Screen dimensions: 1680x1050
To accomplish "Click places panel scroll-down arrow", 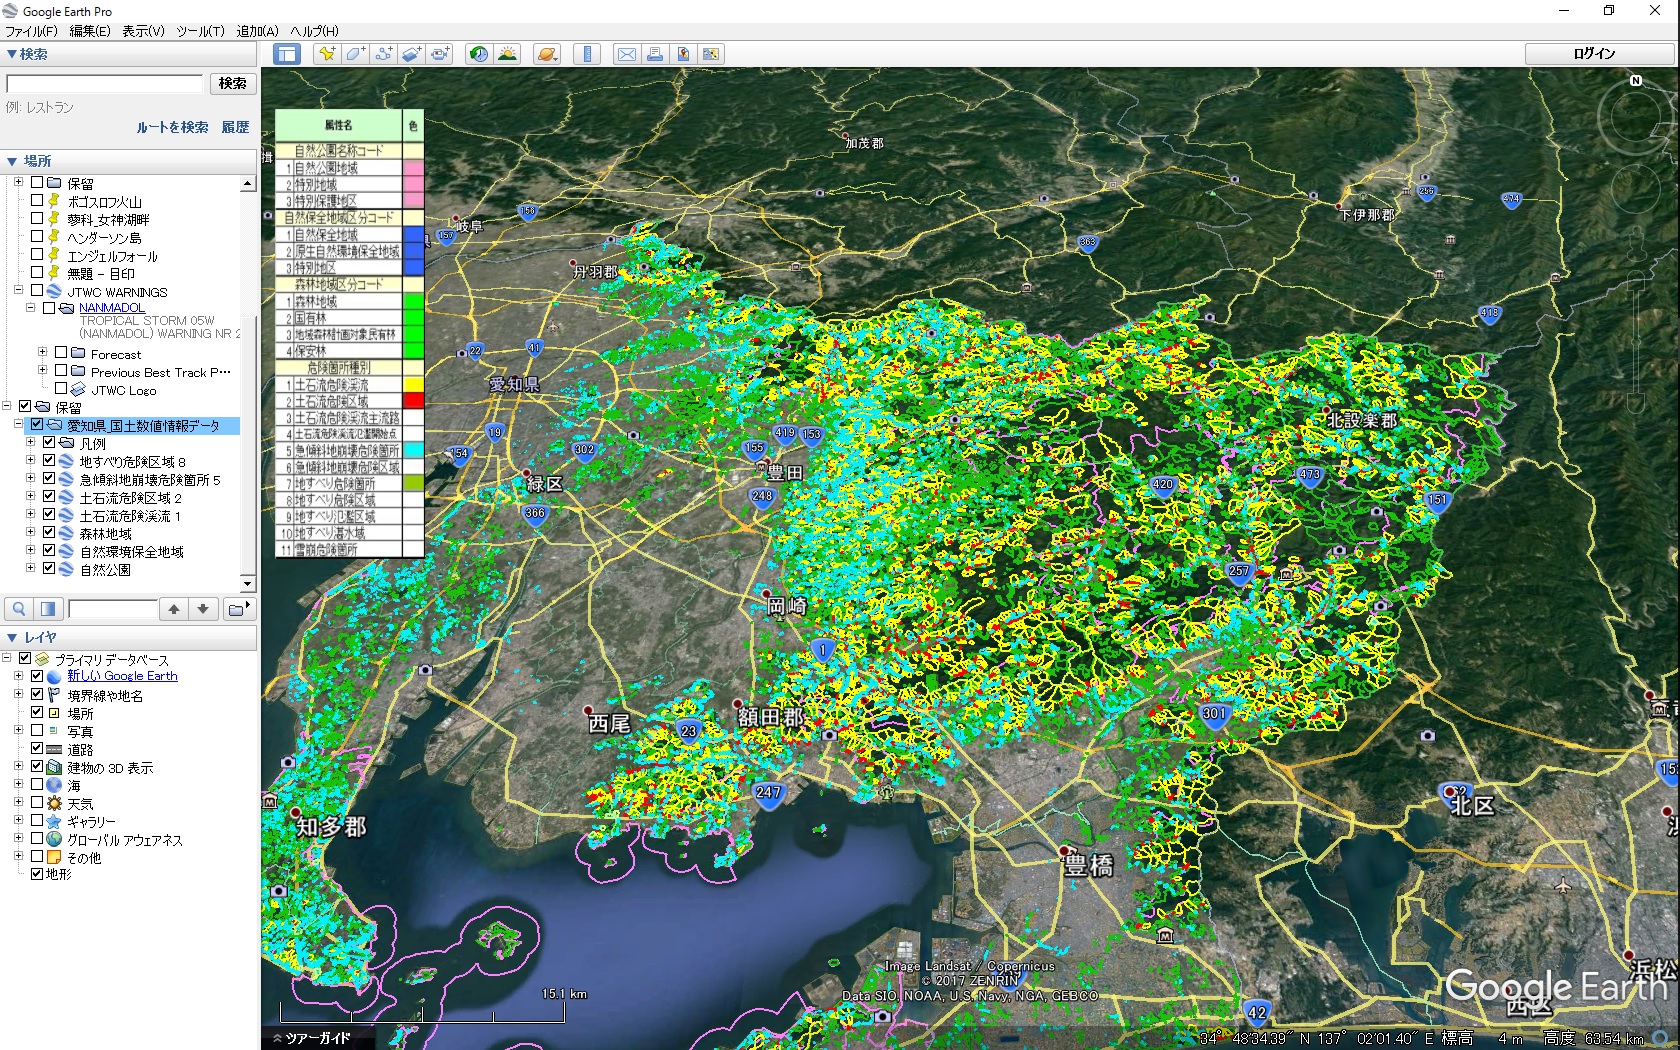I will 248,583.
